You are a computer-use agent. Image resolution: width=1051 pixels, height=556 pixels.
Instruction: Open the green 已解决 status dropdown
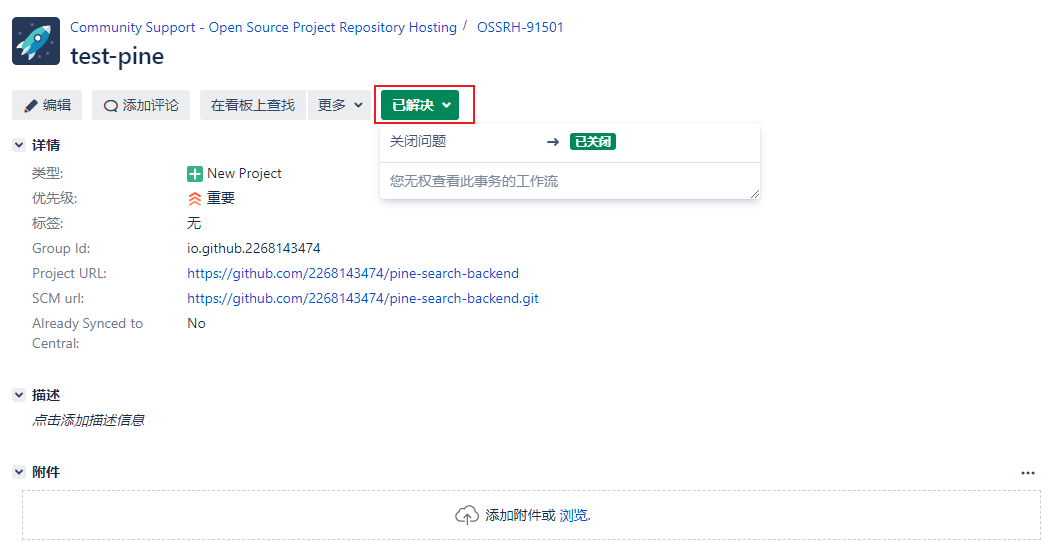coord(420,105)
